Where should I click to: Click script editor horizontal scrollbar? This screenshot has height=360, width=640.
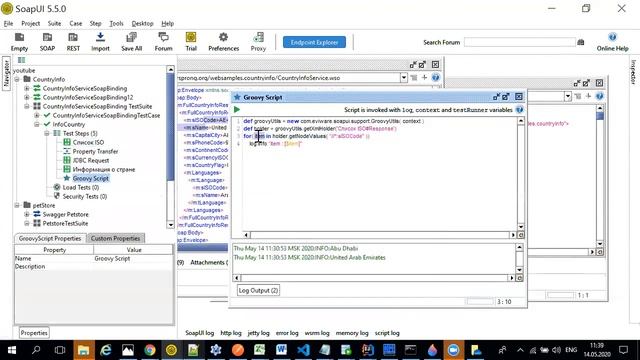click(380, 235)
